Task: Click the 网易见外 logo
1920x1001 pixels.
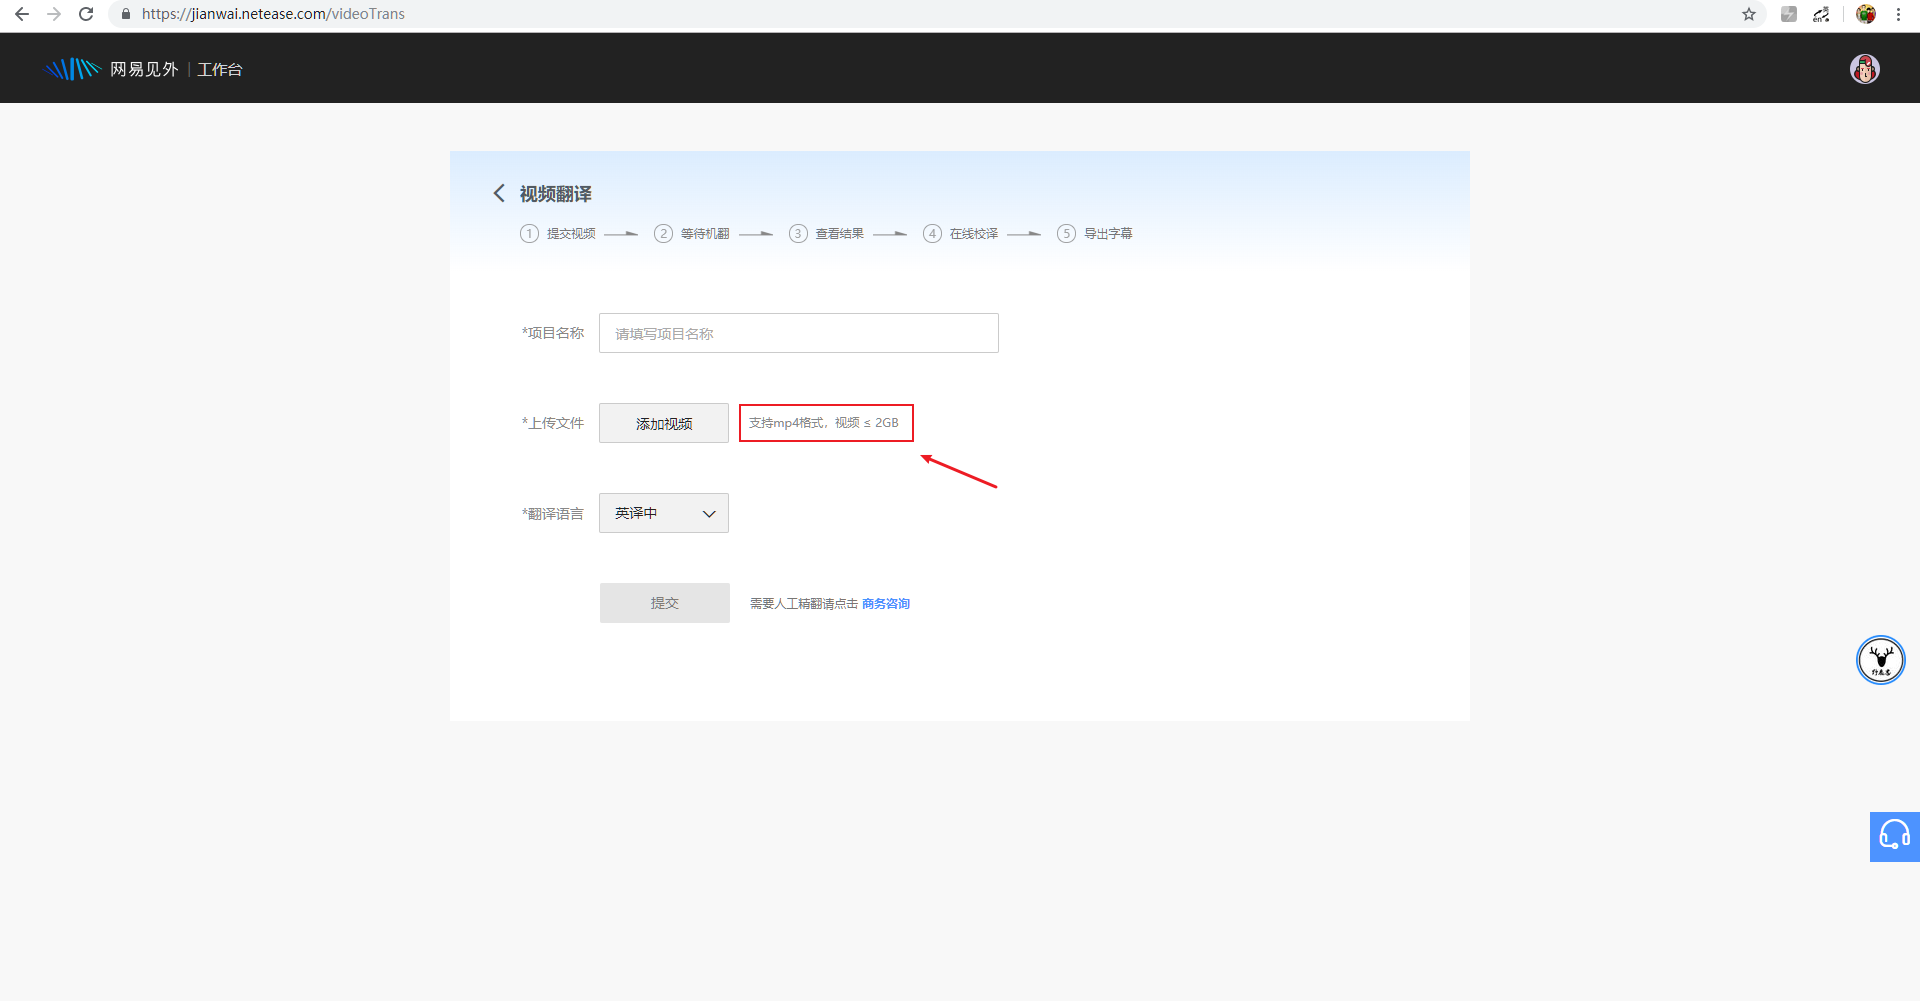Action: pyautogui.click(x=111, y=69)
